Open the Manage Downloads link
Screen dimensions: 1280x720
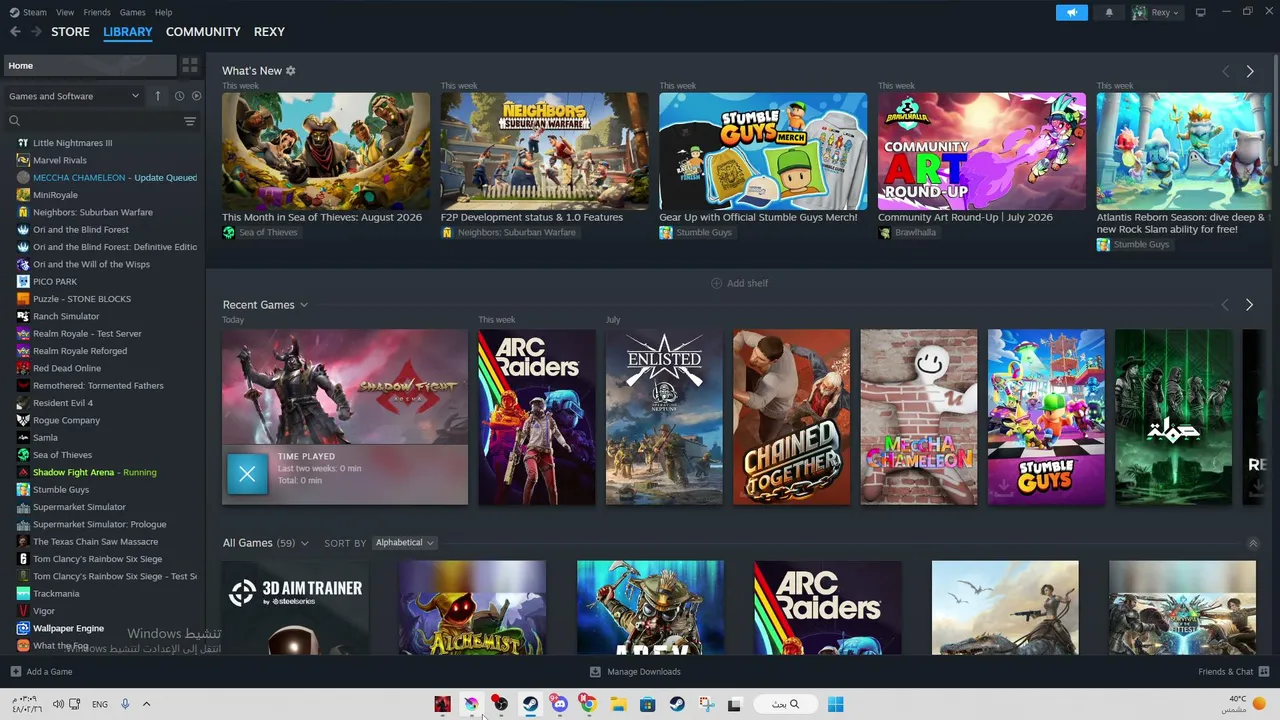tap(635, 672)
